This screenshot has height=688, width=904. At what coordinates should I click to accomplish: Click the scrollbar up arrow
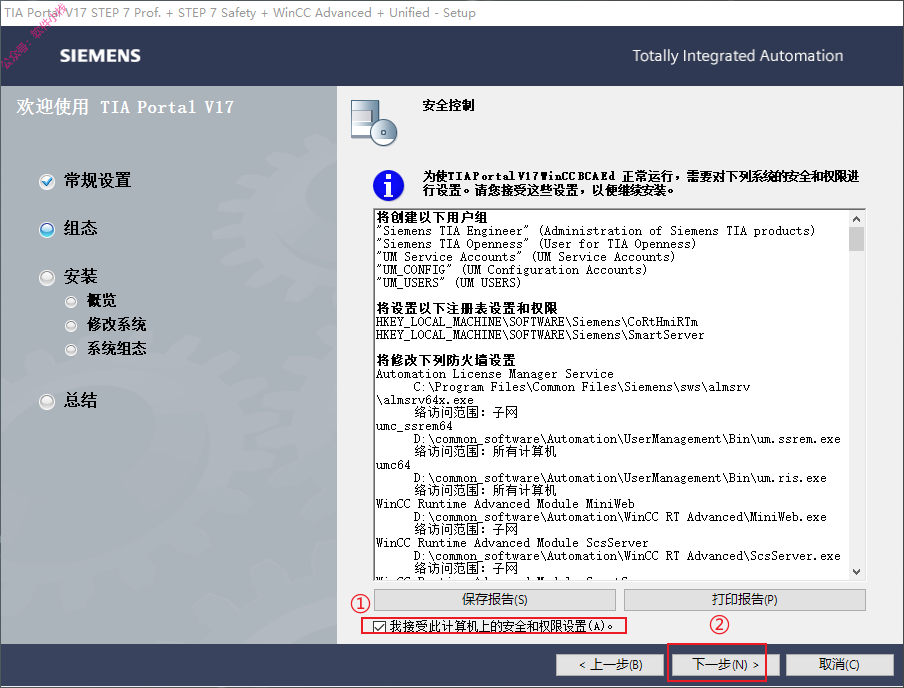pyautogui.click(x=856, y=219)
